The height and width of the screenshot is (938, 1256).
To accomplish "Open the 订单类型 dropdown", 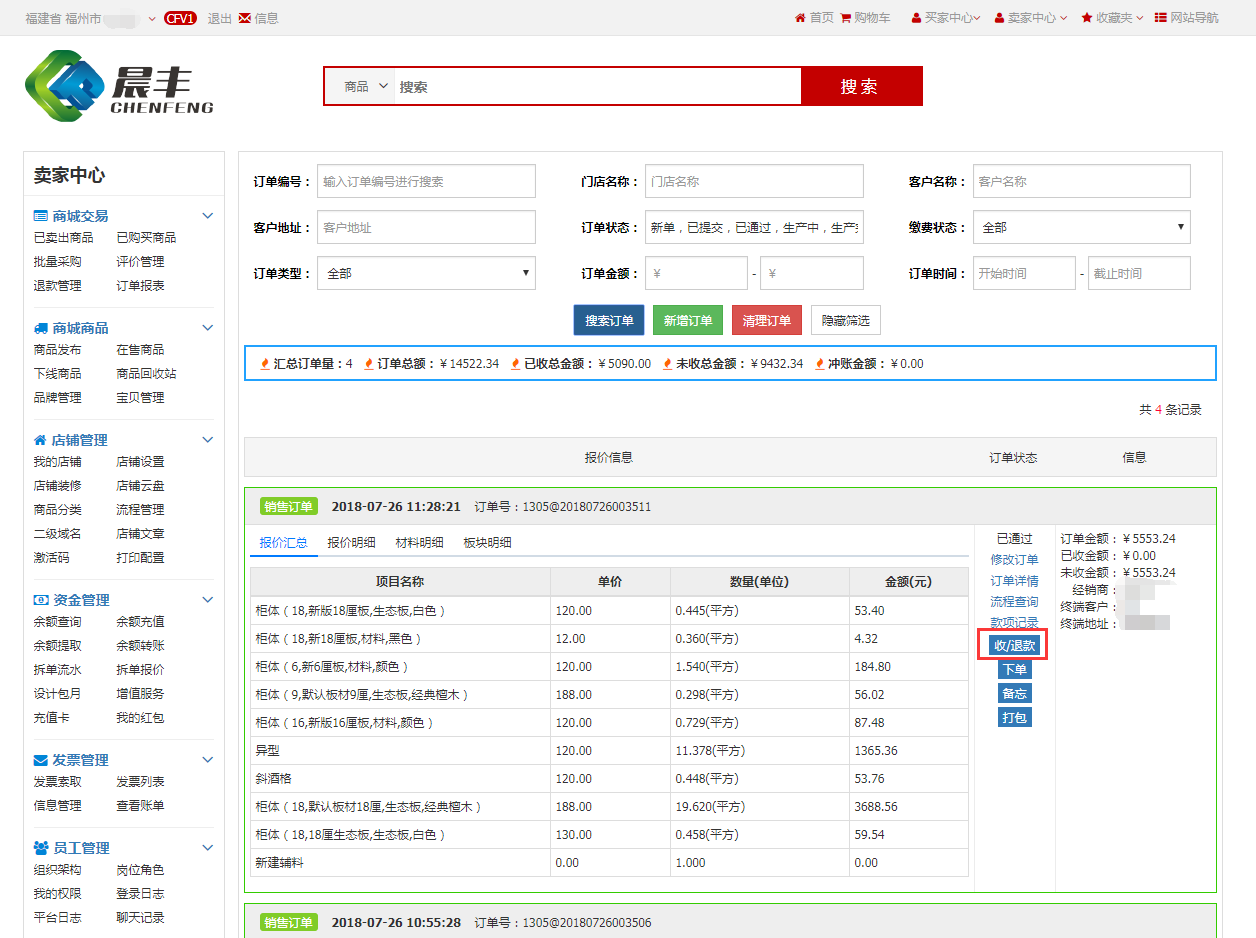I will [426, 273].
